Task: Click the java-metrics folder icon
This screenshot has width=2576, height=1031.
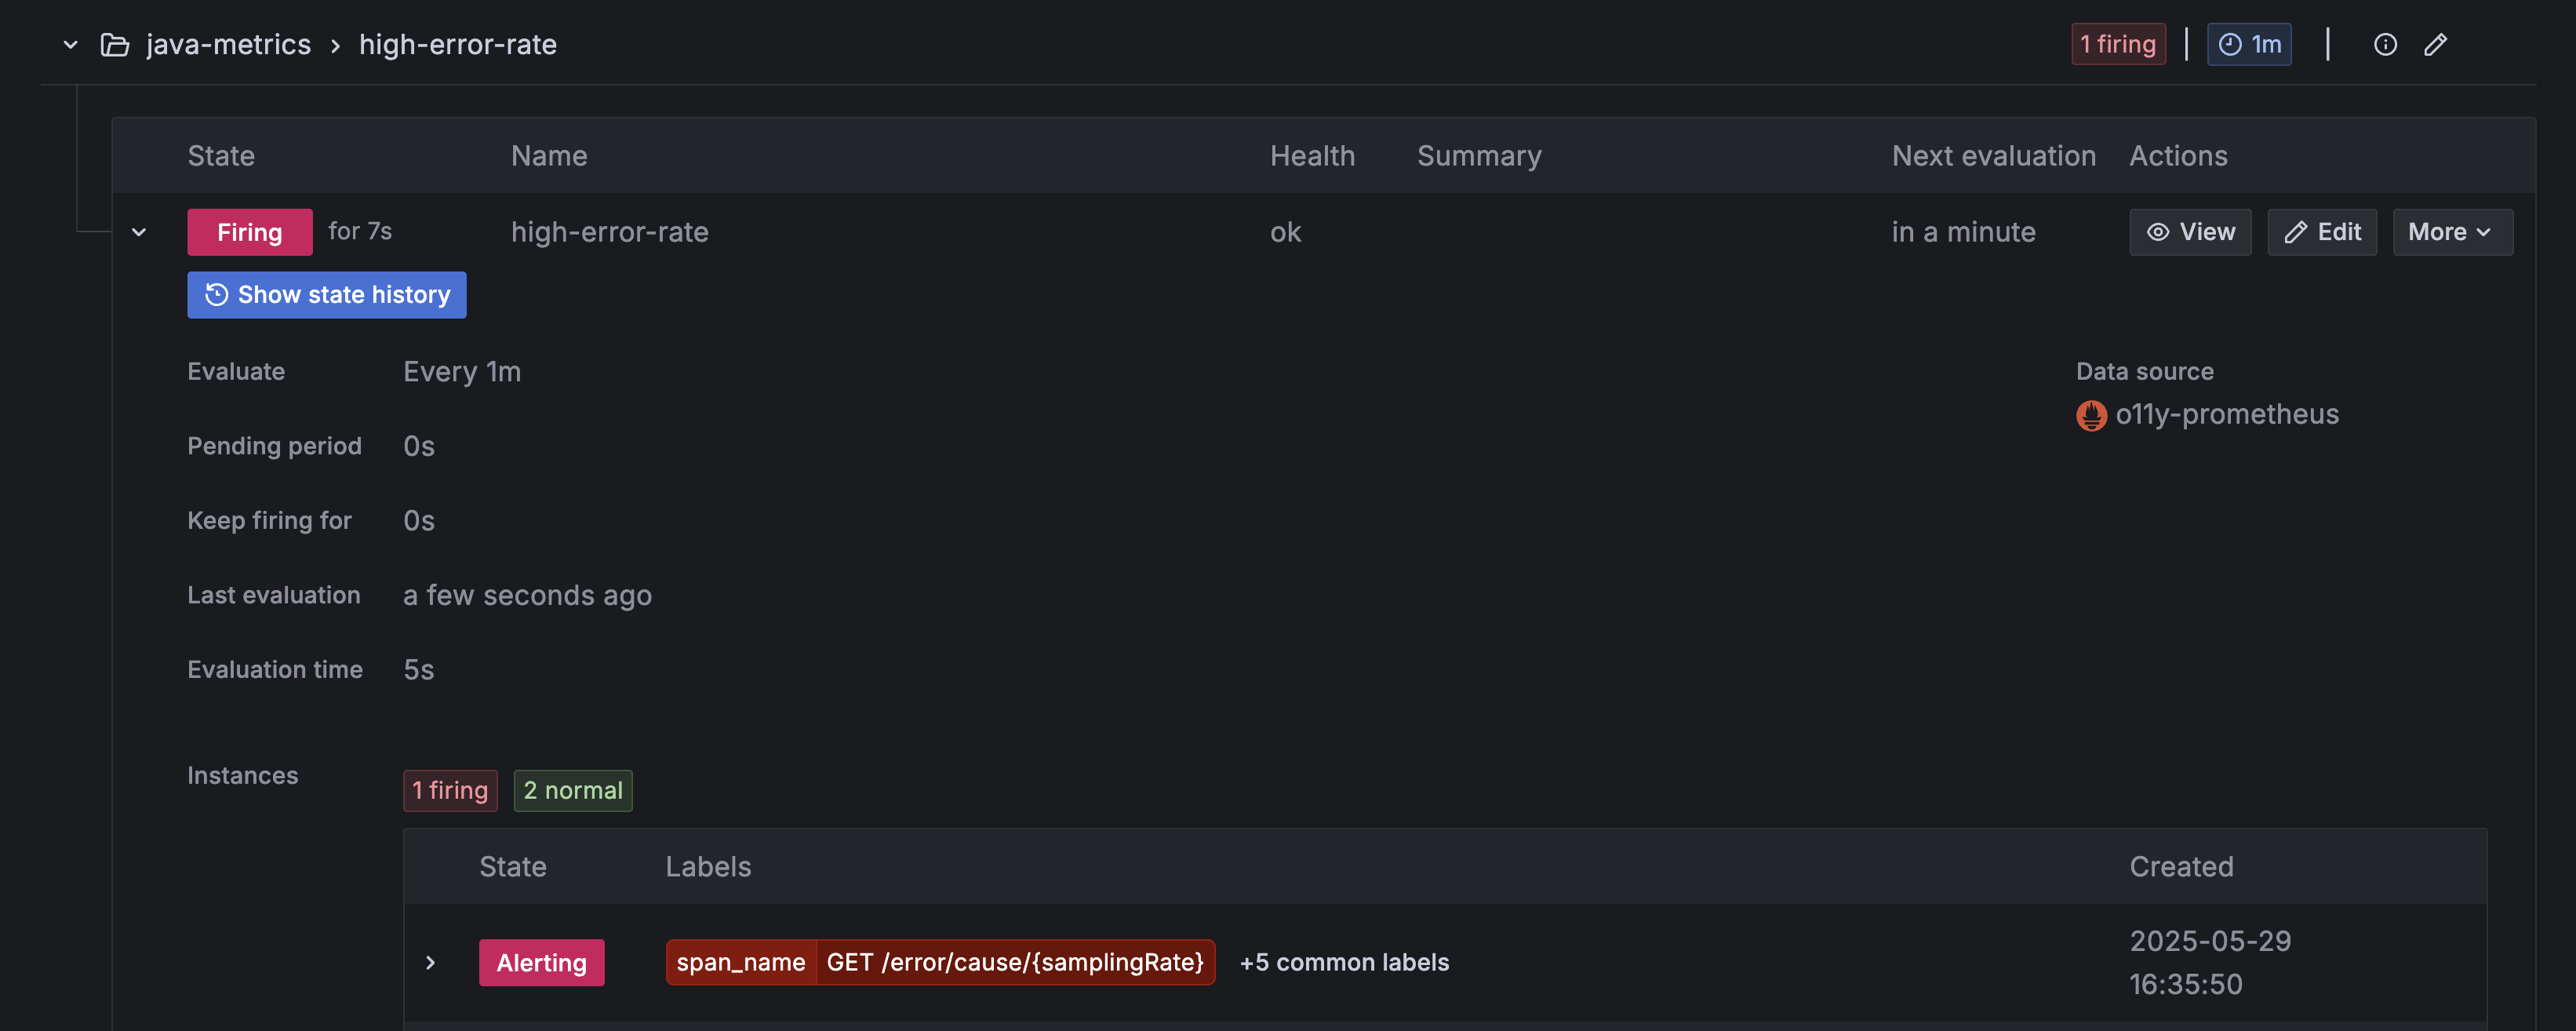Action: (115, 45)
